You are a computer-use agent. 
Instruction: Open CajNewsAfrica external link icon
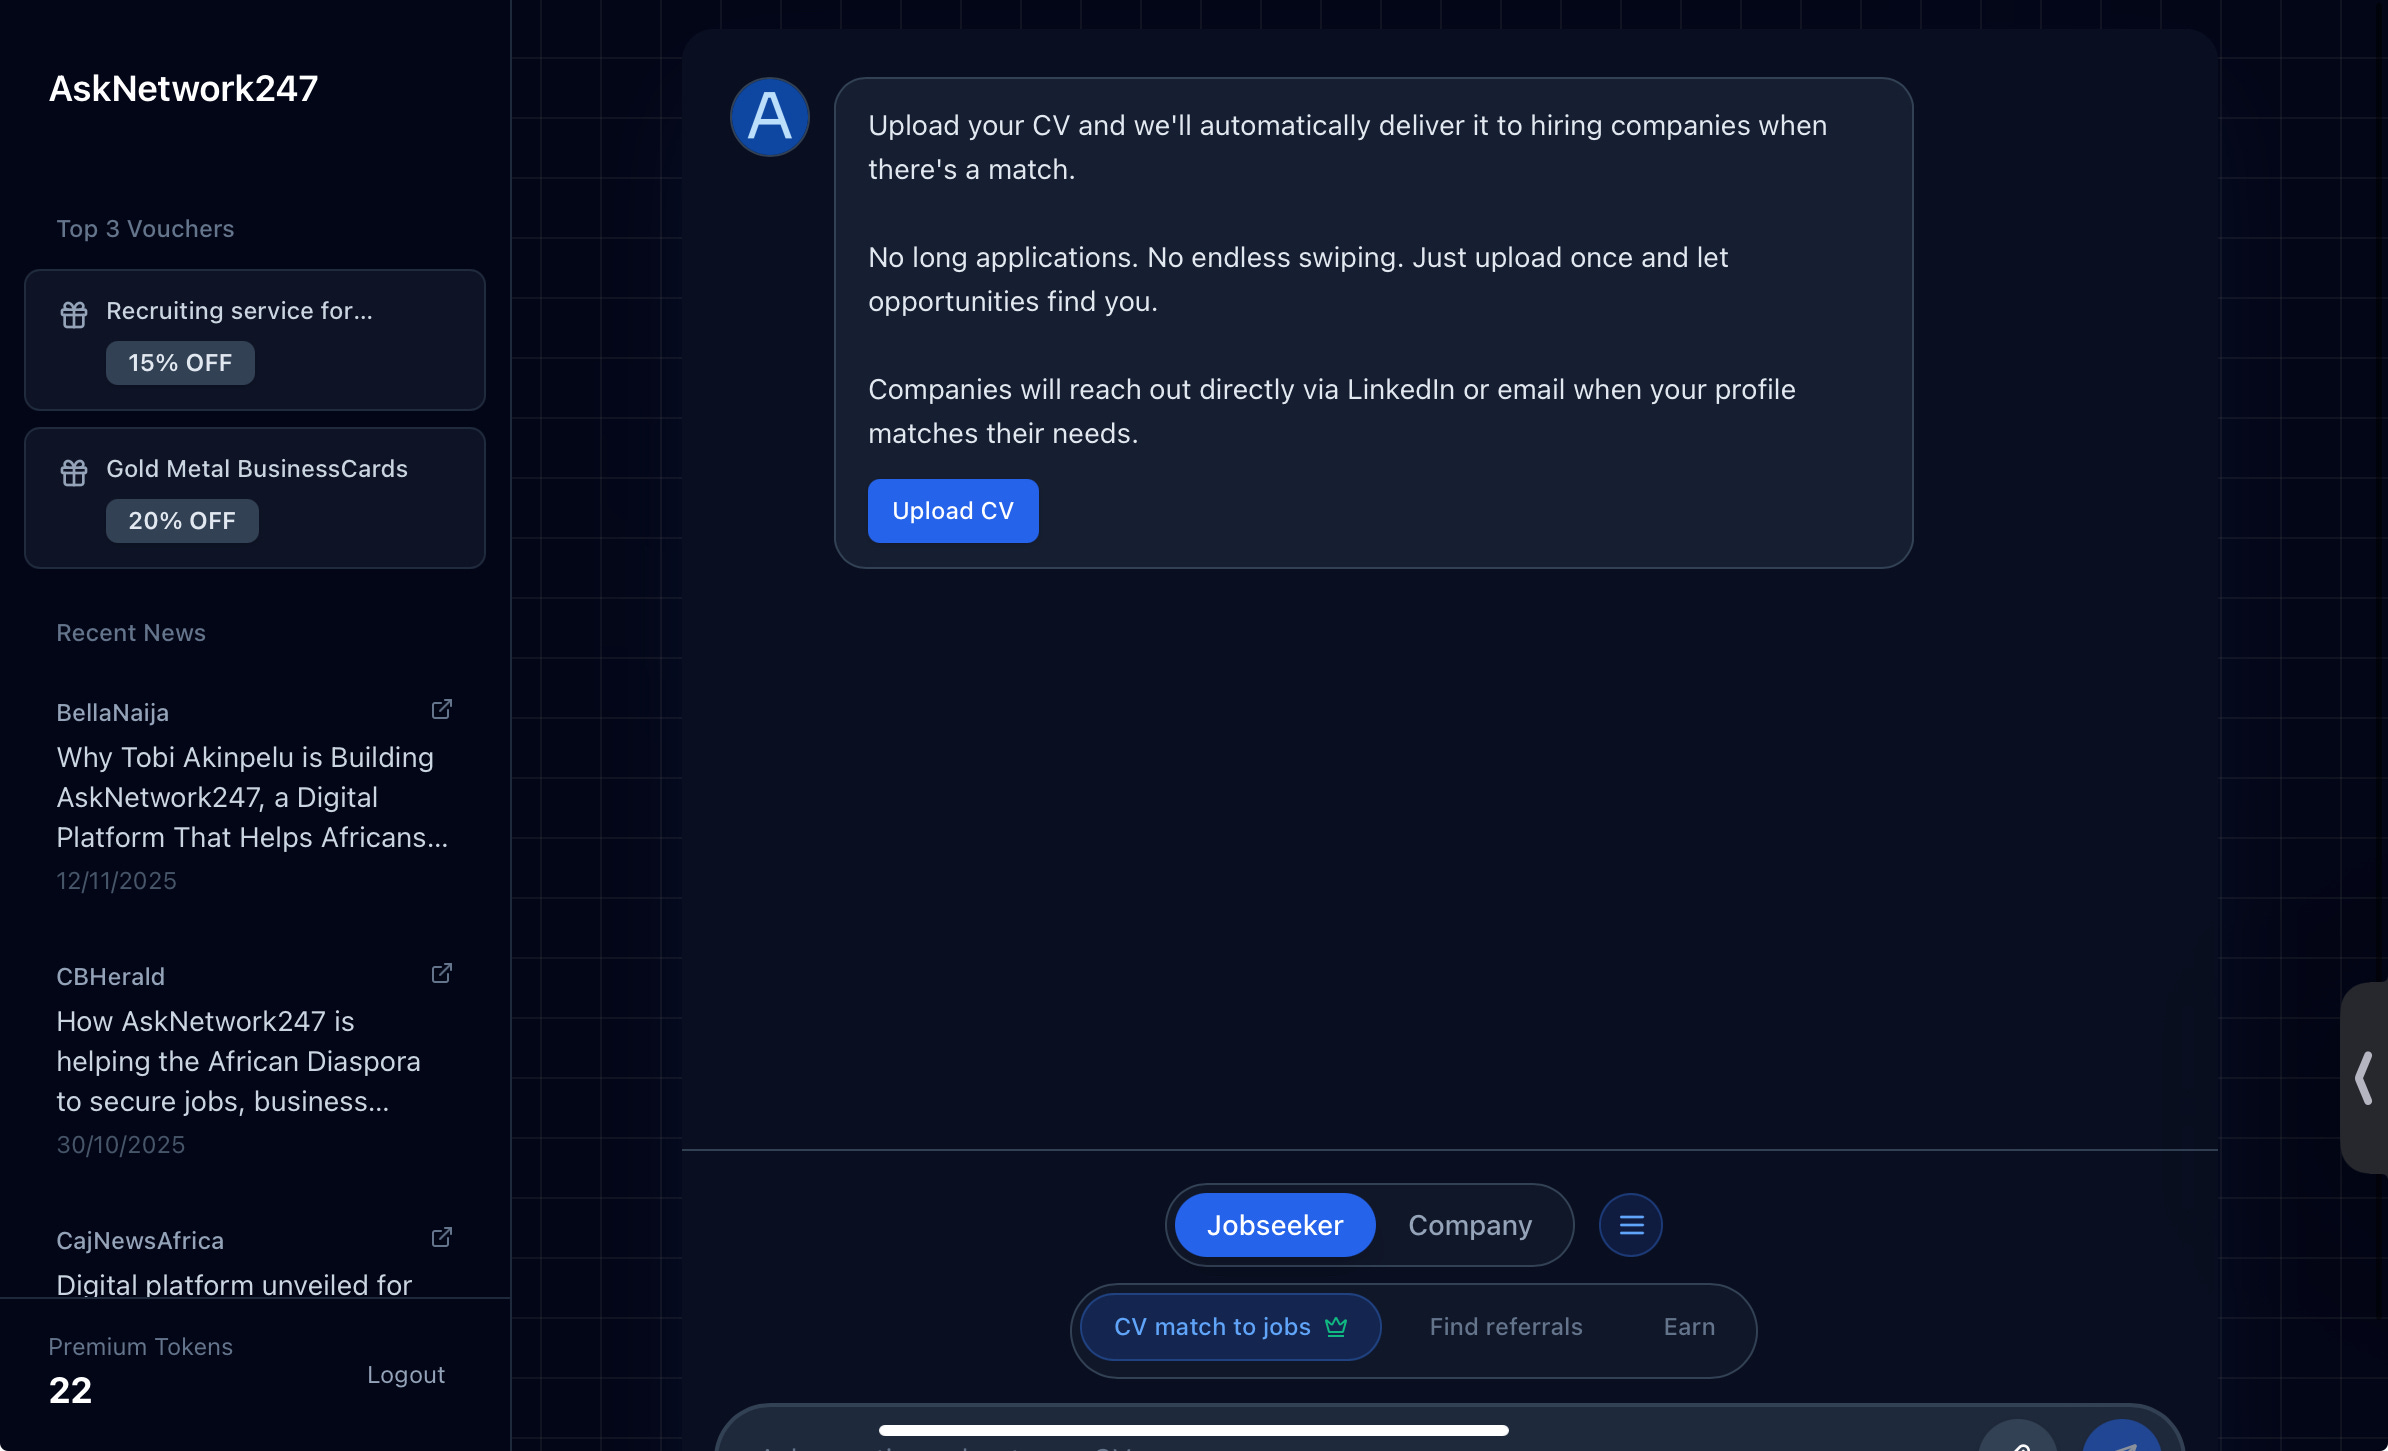pos(441,1238)
